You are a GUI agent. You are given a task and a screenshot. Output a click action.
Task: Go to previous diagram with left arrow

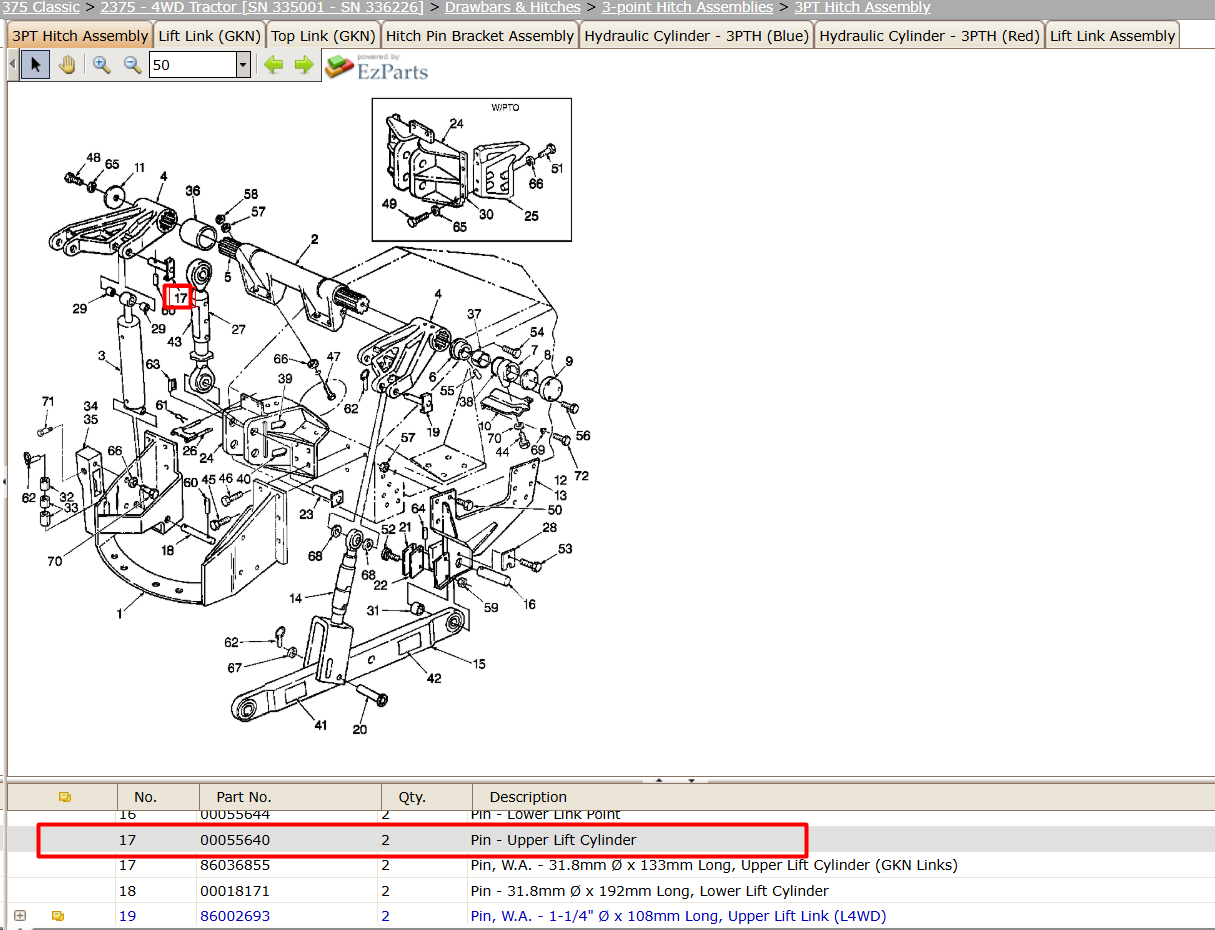click(273, 66)
